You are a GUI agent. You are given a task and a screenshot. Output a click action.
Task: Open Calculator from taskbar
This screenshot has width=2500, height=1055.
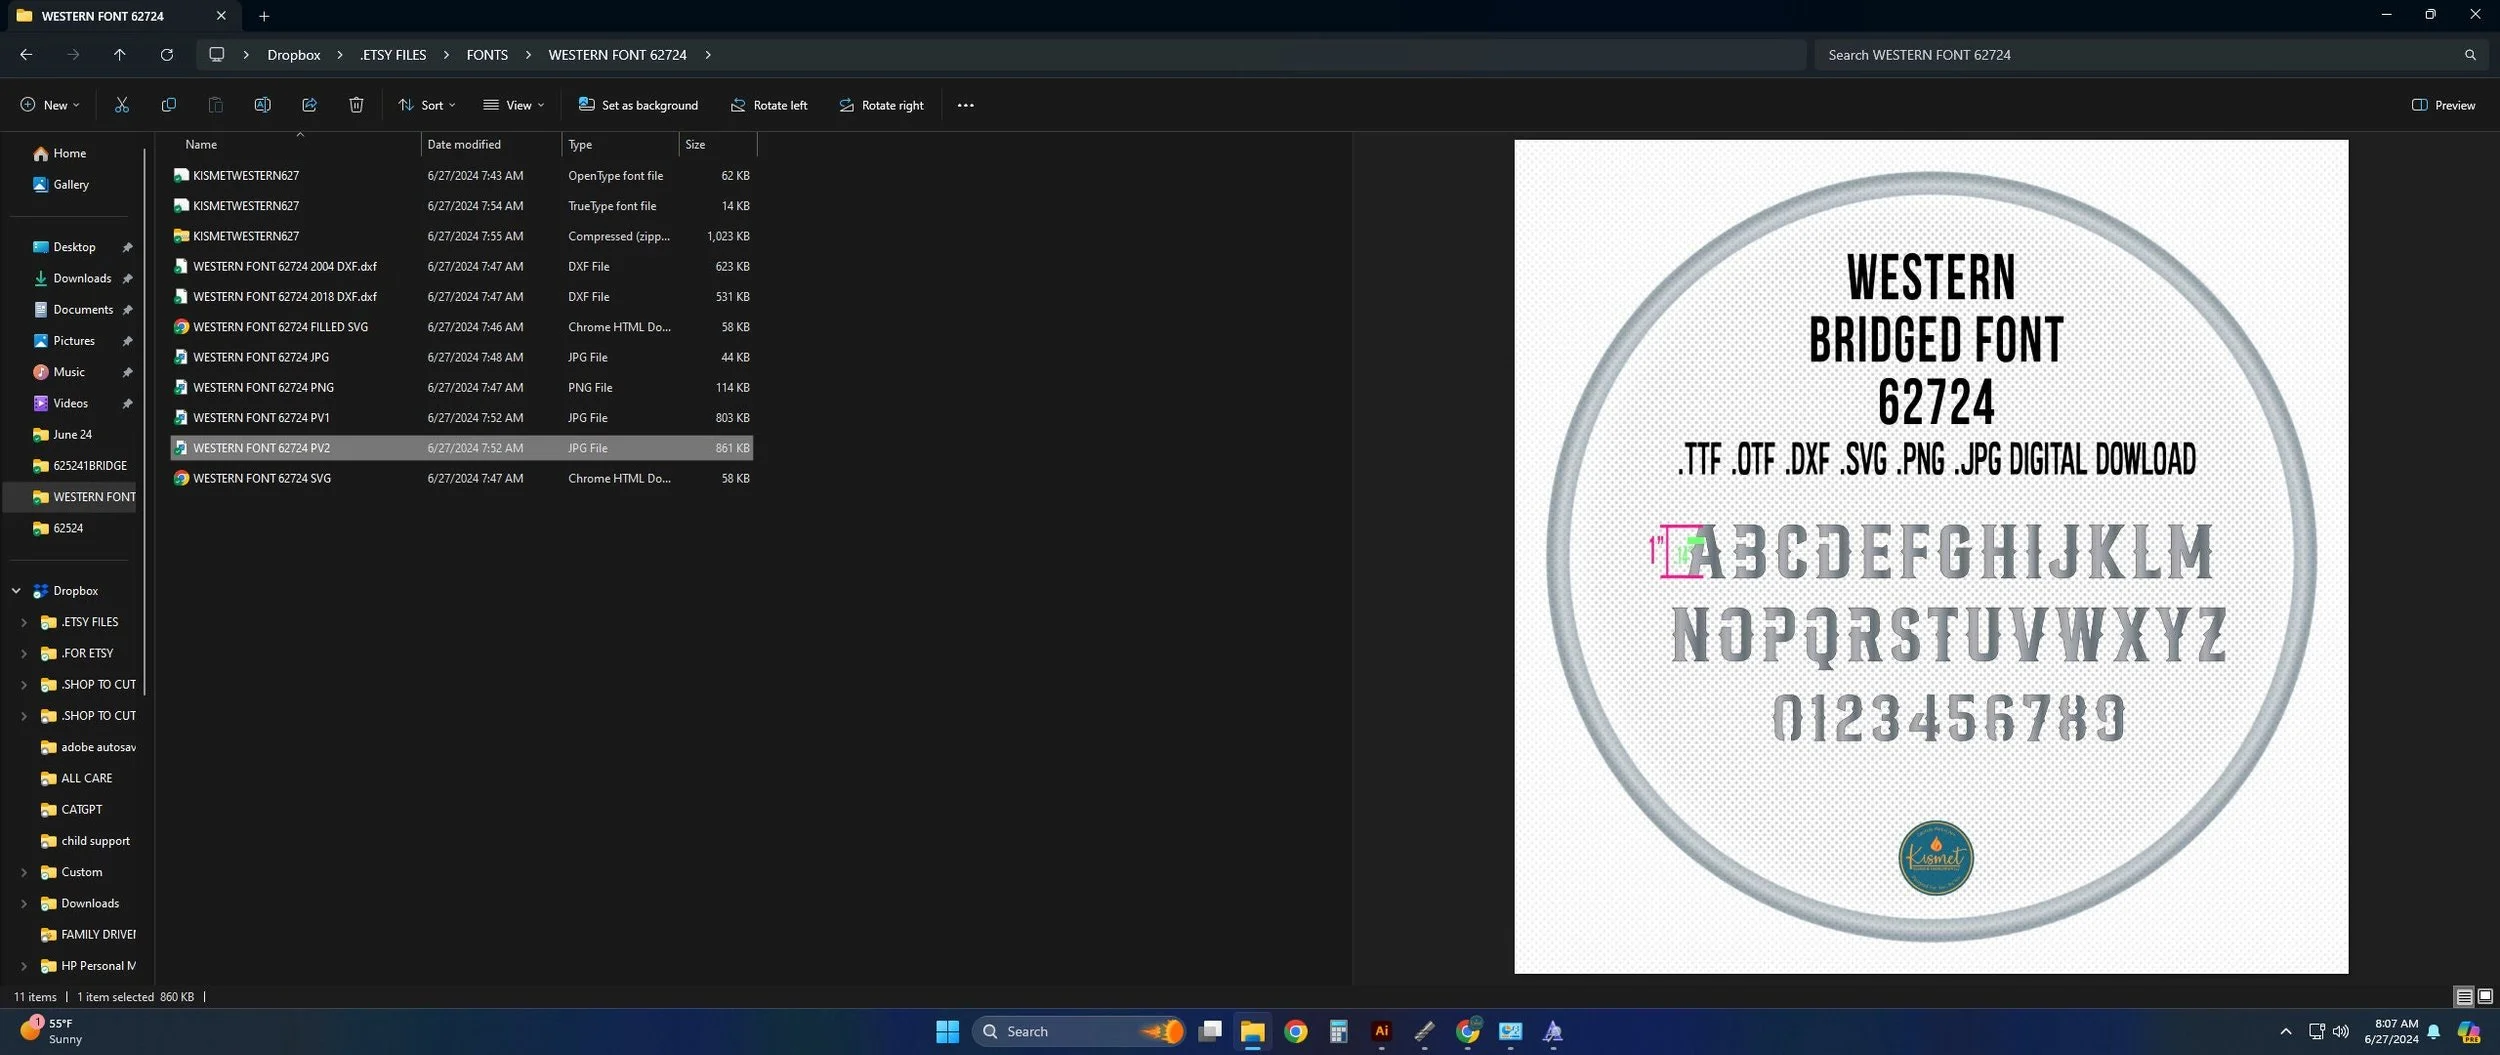1338,1031
